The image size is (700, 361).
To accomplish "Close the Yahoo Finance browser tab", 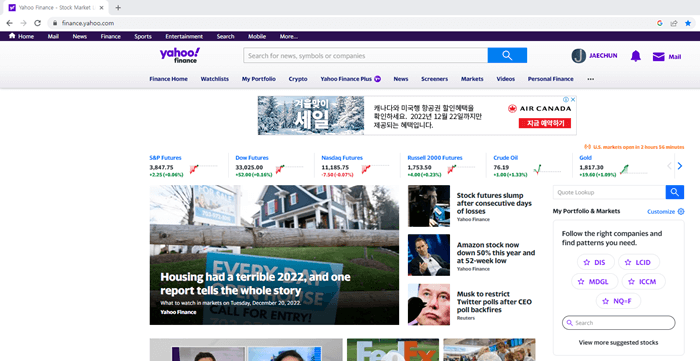I will (101, 8).
